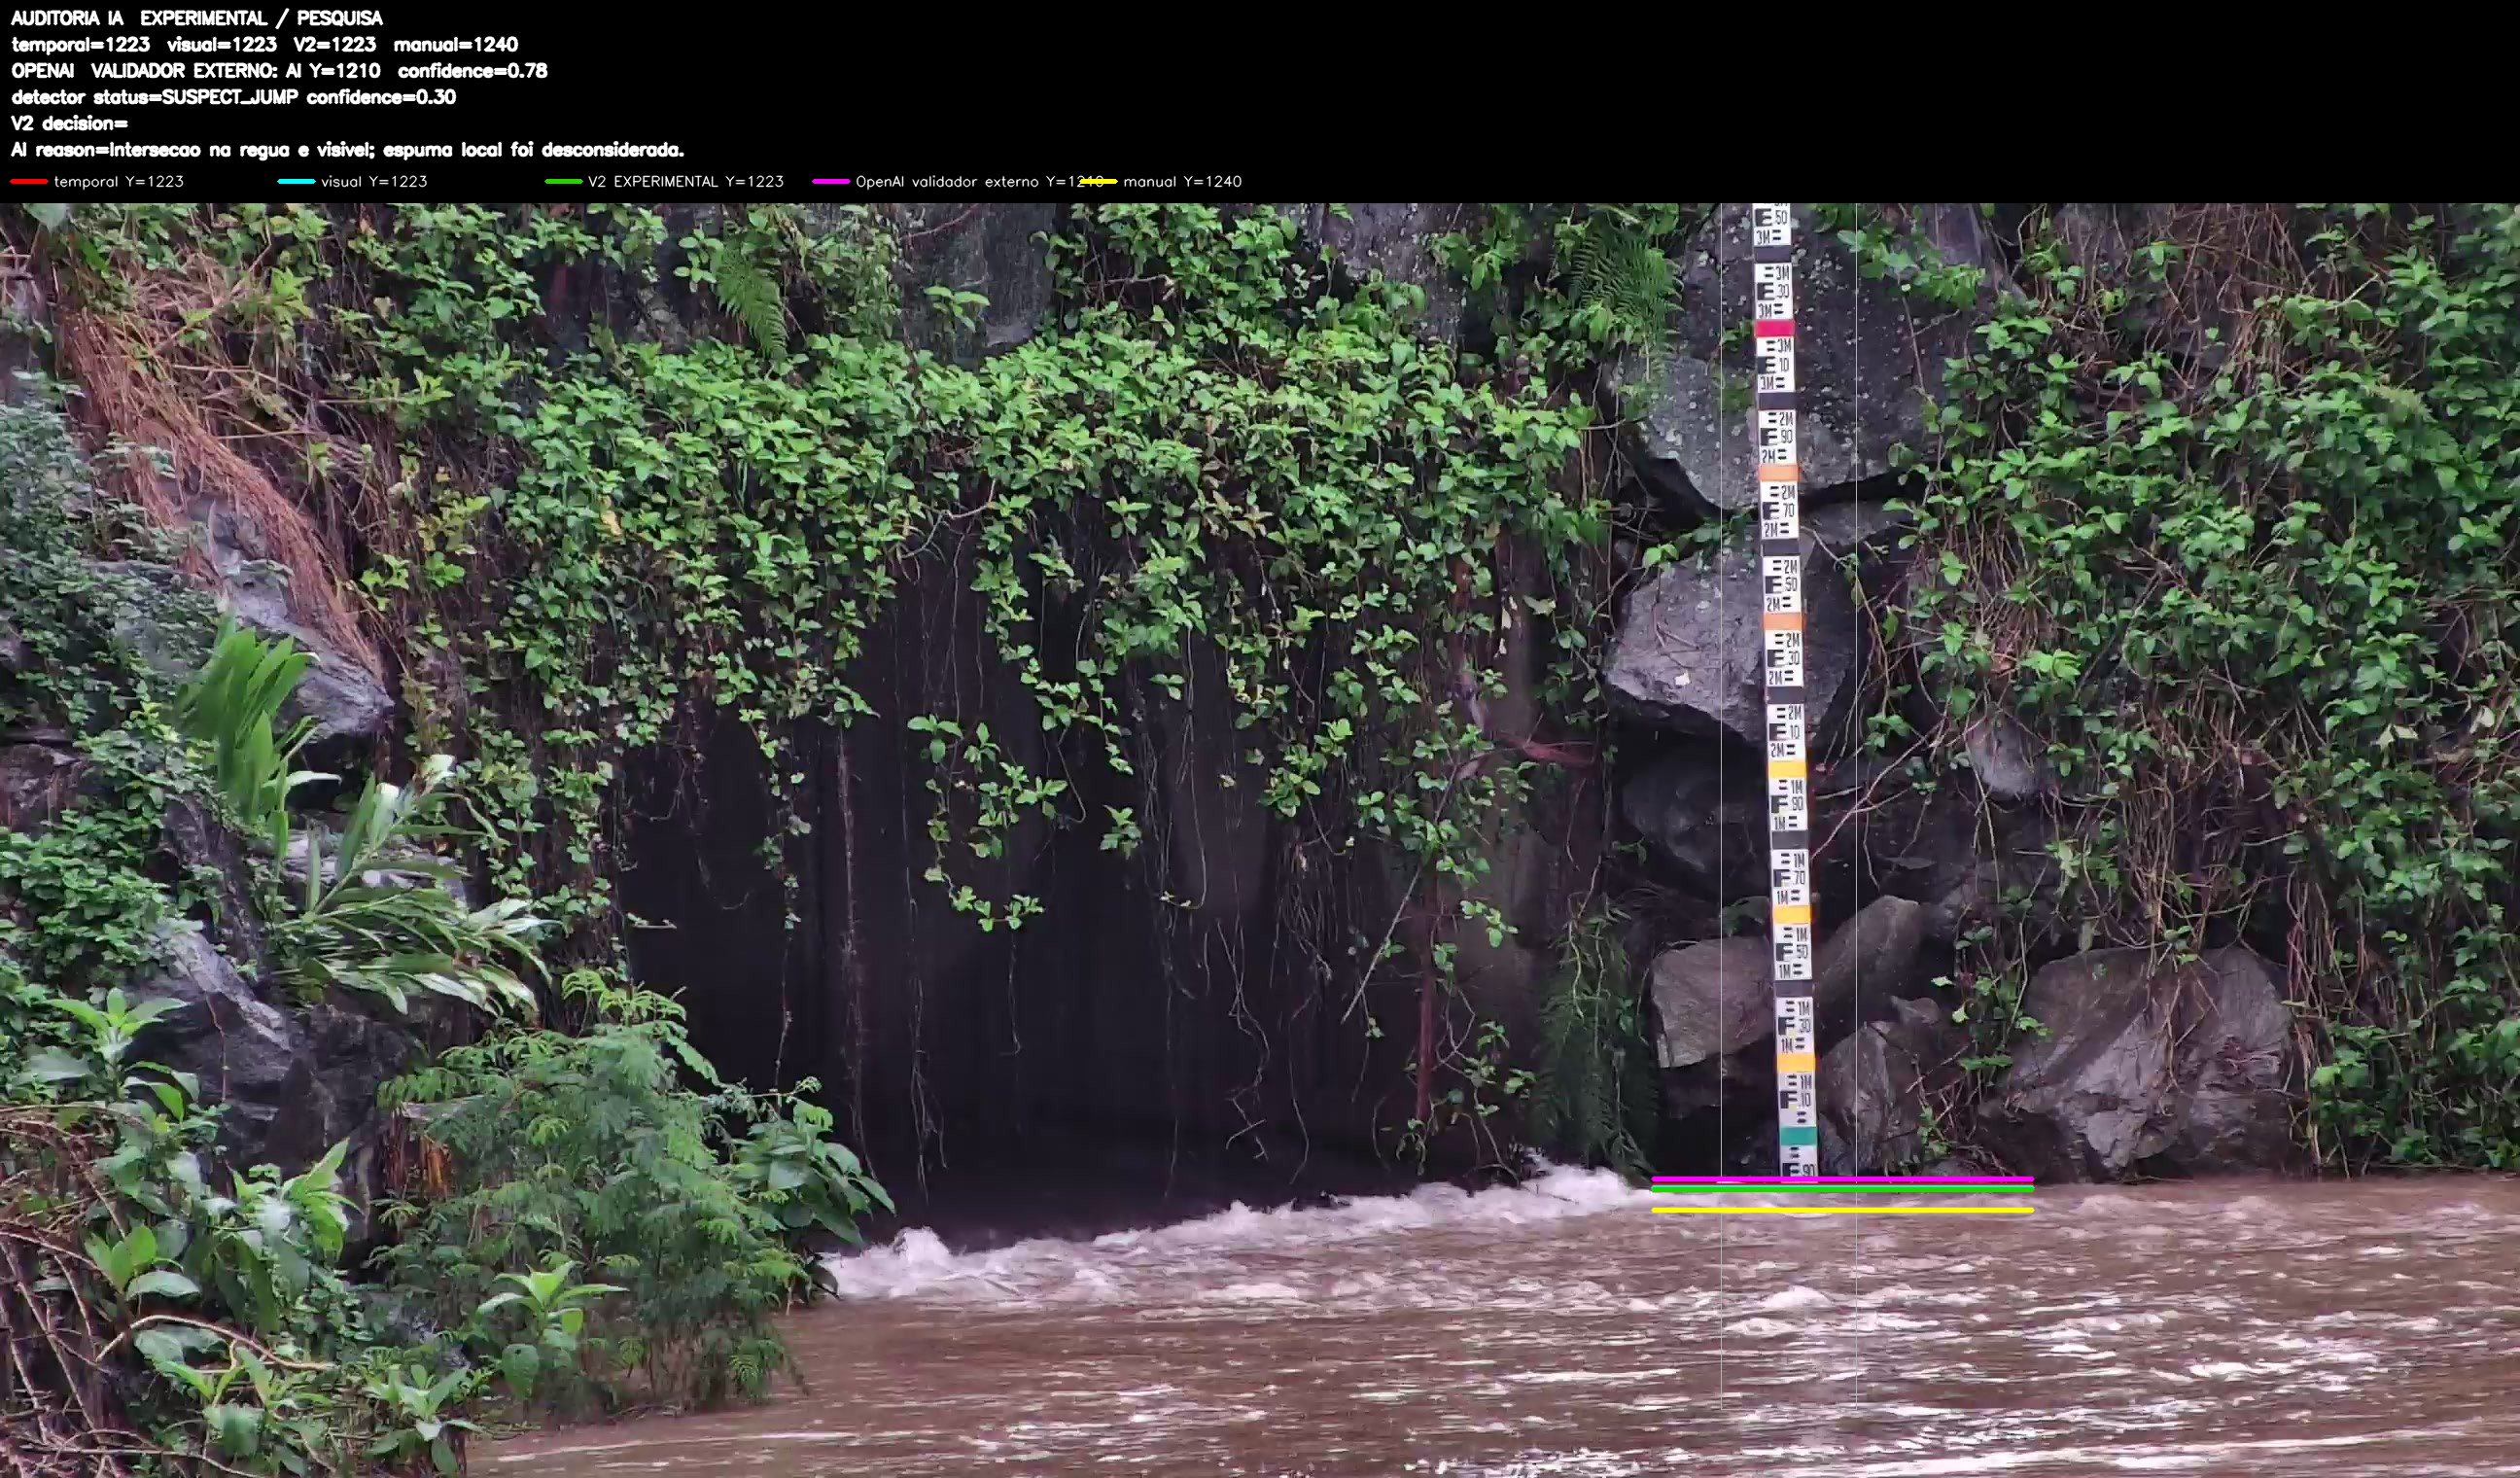Click the legend label manual Y=1240

point(1182,181)
